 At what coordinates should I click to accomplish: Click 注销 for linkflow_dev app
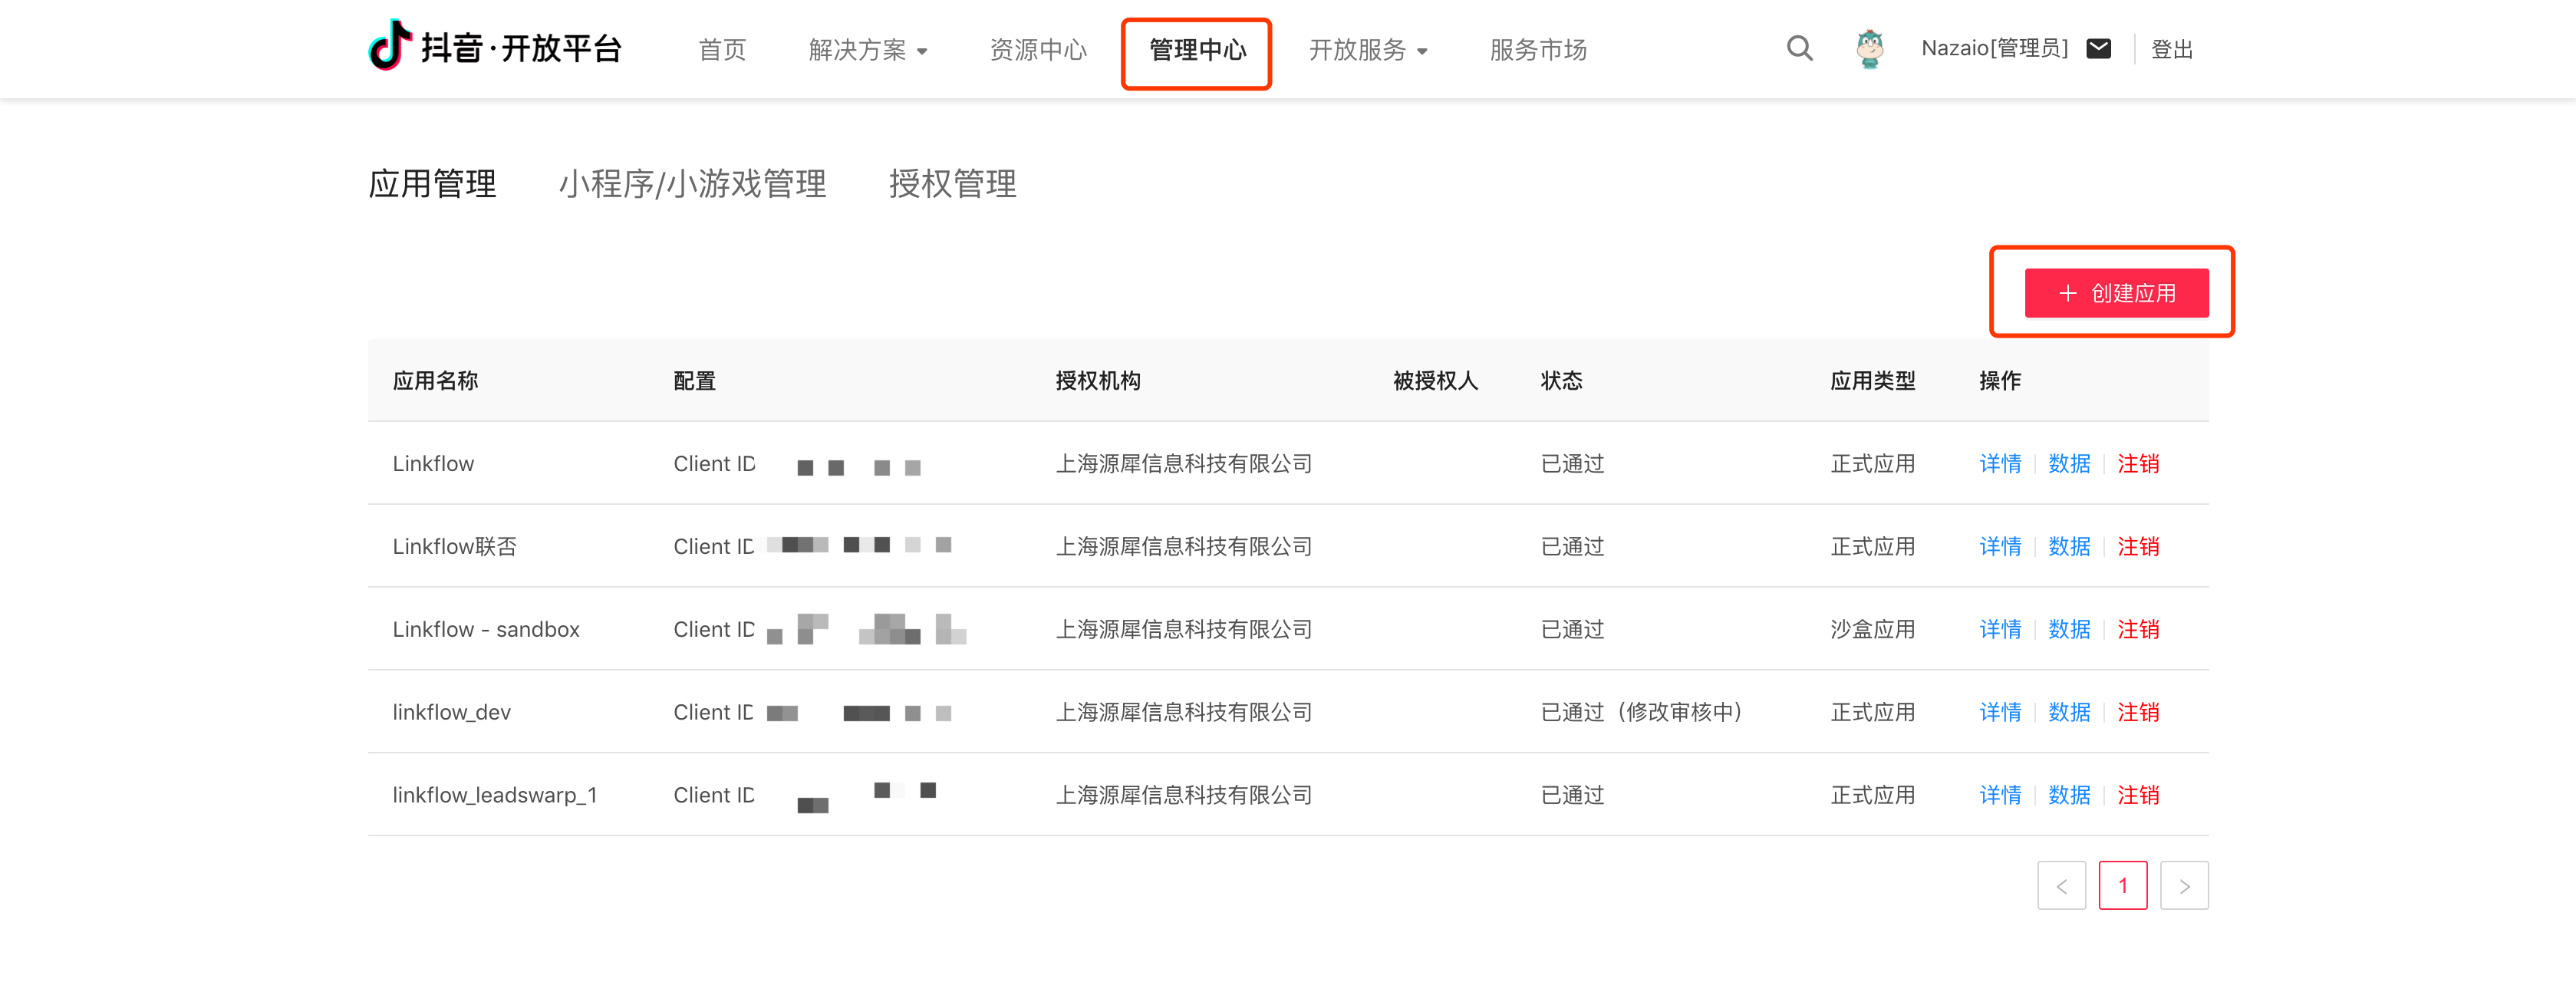pyautogui.click(x=2137, y=712)
